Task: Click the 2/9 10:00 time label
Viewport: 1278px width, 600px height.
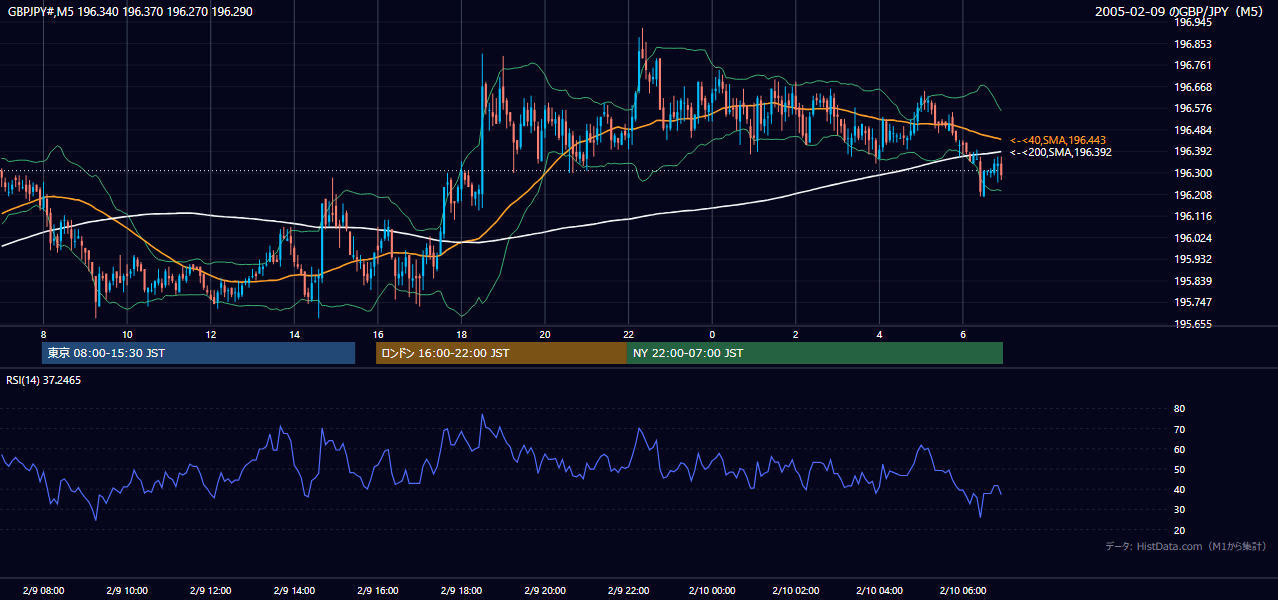Action: [x=127, y=590]
